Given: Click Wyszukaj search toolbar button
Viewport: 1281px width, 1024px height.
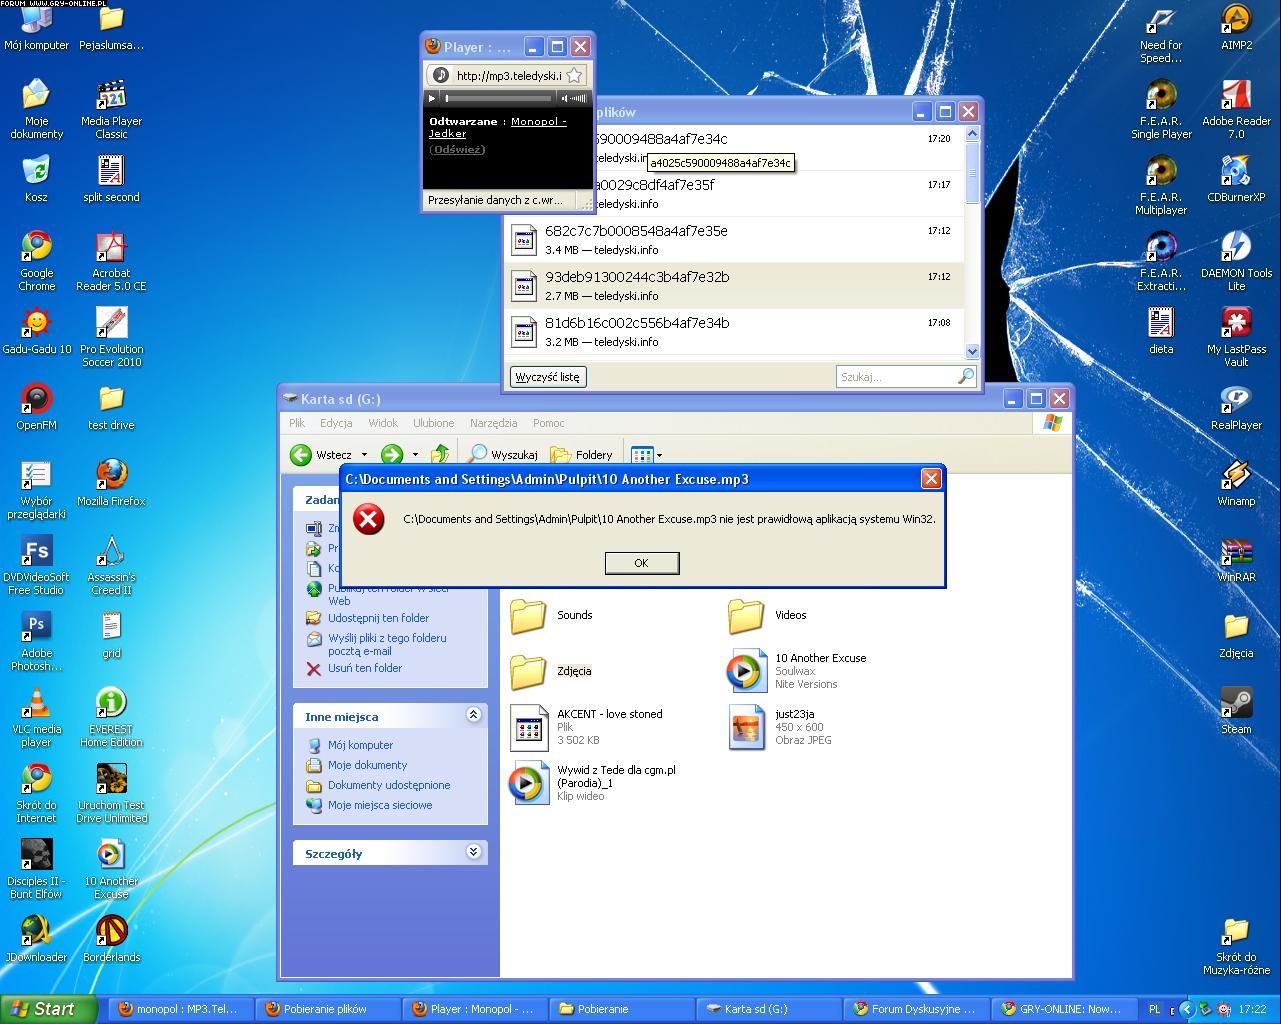Looking at the screenshot, I should (503, 455).
